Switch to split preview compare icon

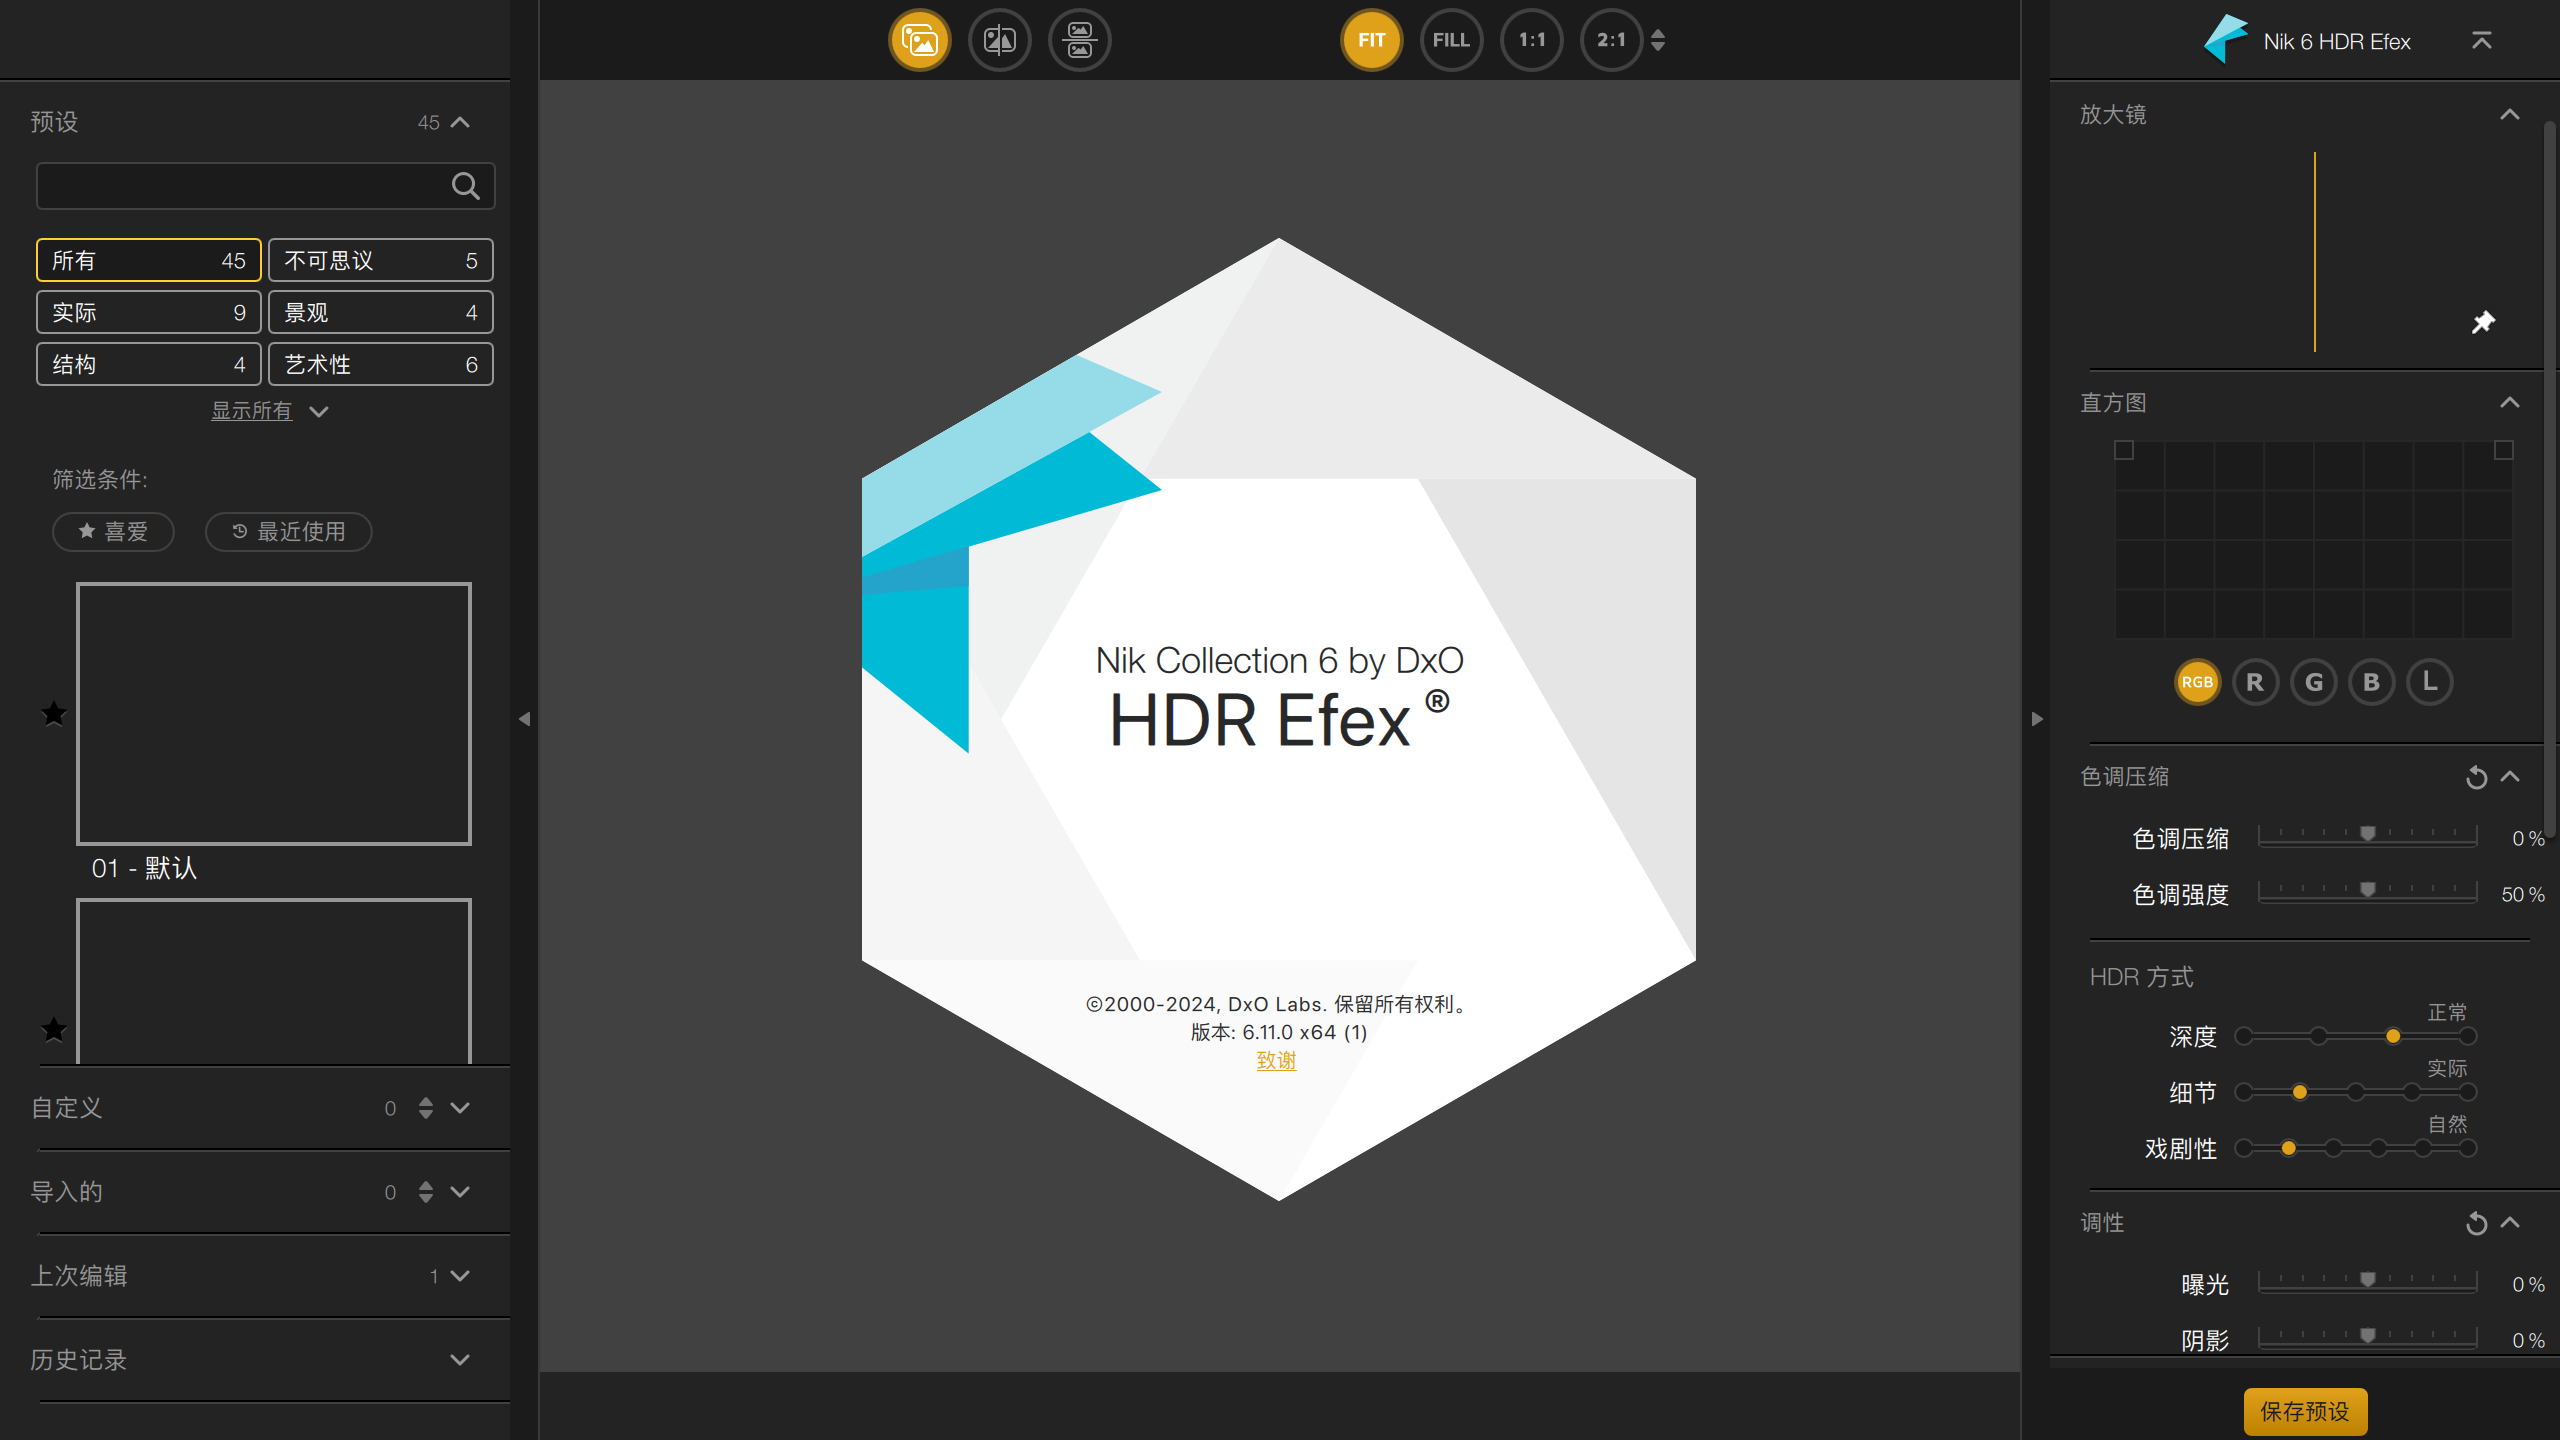(999, 40)
